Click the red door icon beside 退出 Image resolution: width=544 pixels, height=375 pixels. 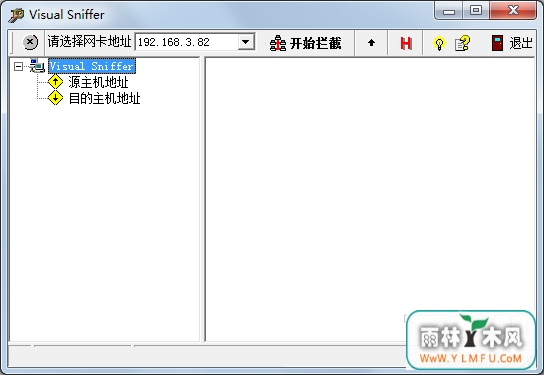point(498,43)
